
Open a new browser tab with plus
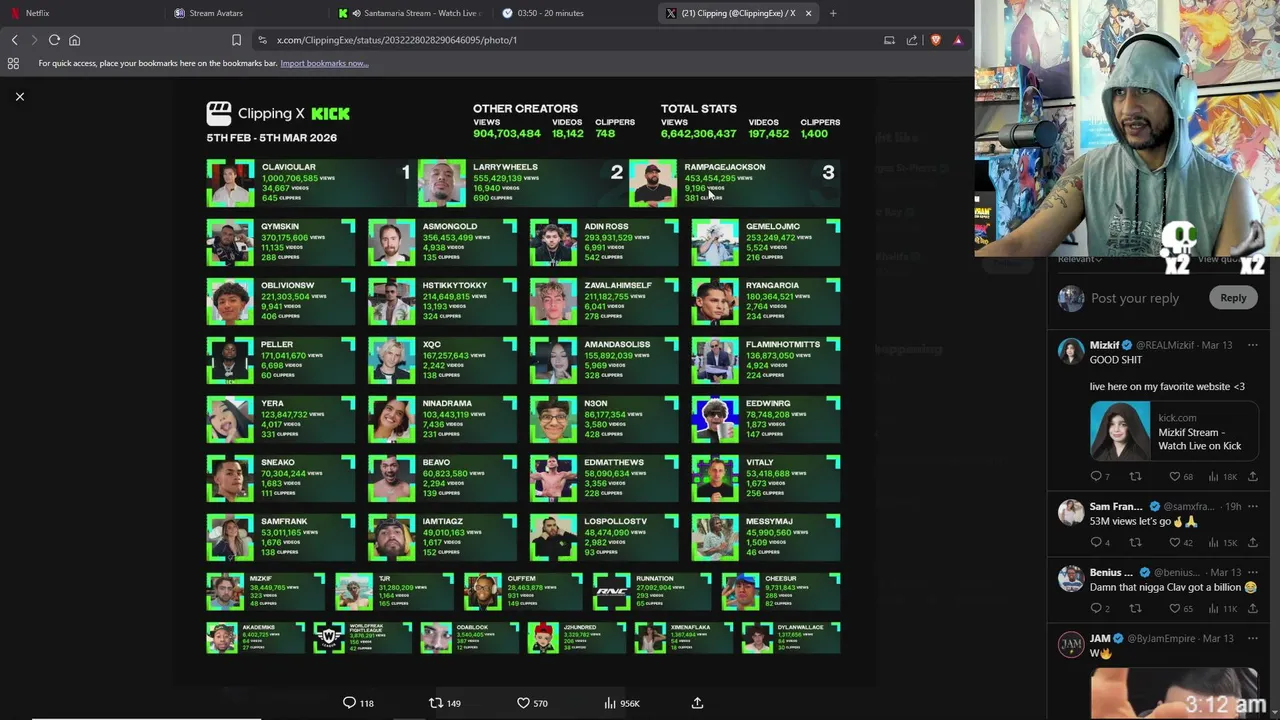[x=833, y=13]
